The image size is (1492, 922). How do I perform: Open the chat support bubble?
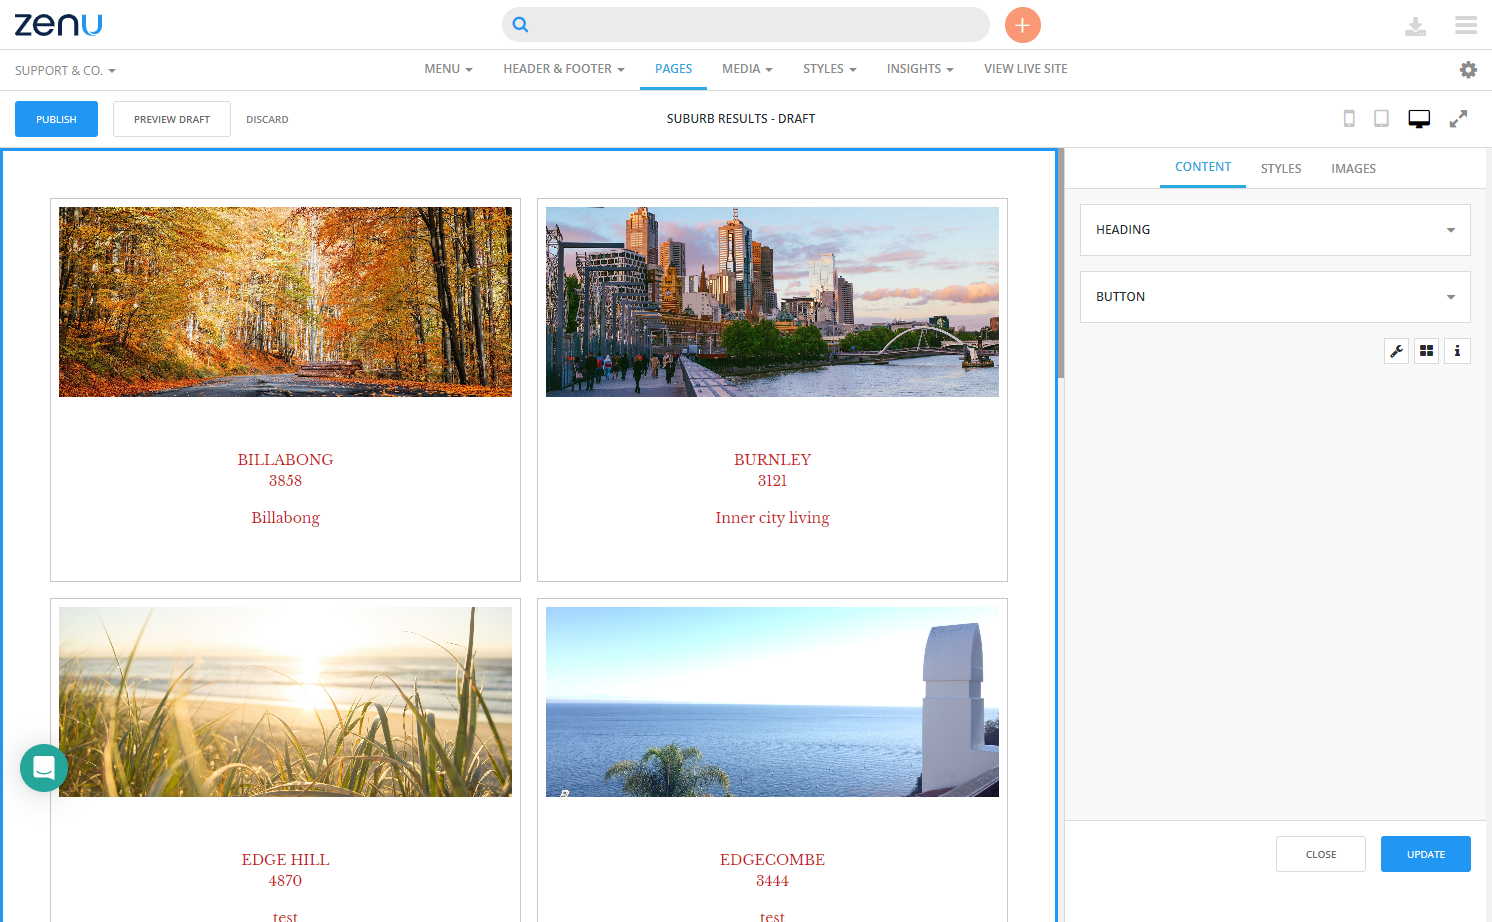(x=44, y=768)
